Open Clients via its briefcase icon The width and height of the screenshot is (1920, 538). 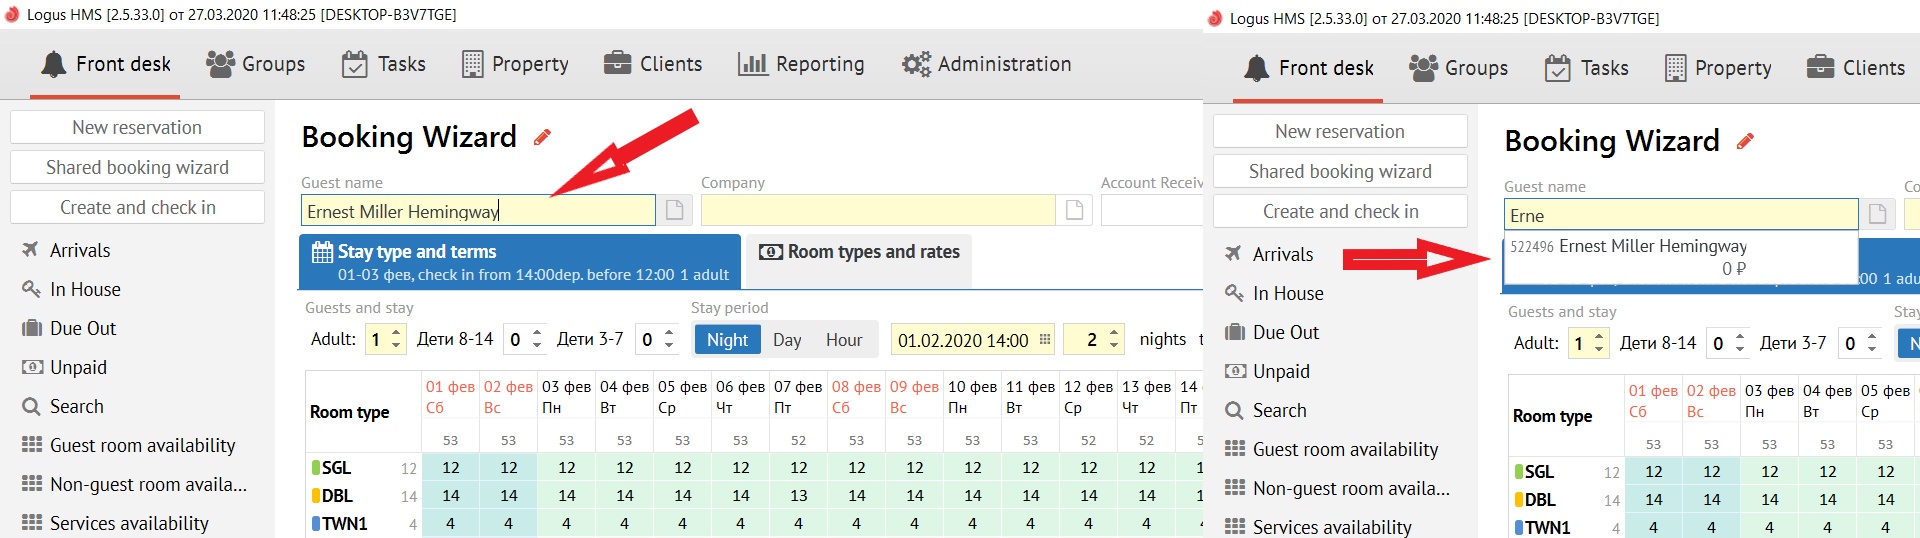click(x=617, y=64)
